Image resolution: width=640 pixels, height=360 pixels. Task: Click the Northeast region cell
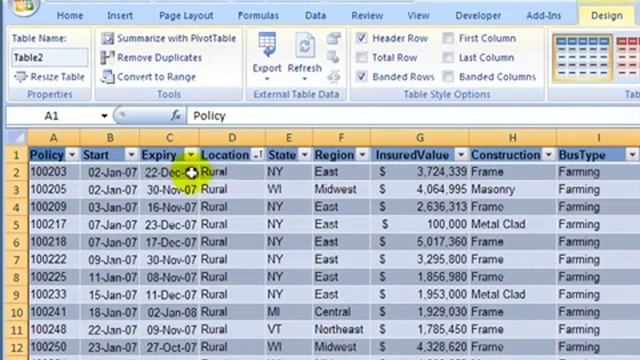tap(342, 330)
